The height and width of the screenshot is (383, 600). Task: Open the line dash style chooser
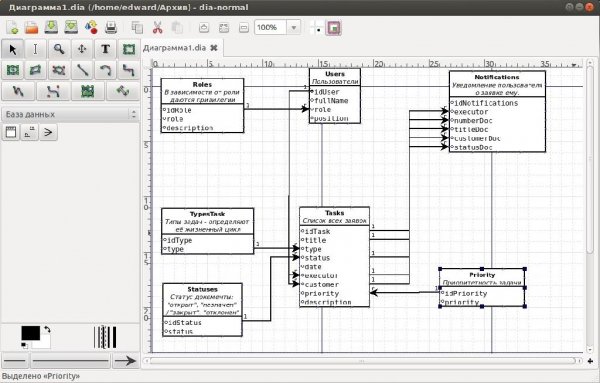pyautogui.click(x=70, y=360)
